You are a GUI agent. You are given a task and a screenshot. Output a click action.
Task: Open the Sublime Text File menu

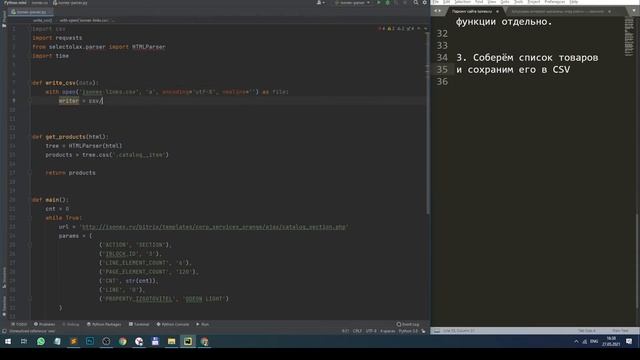click(436, 2)
